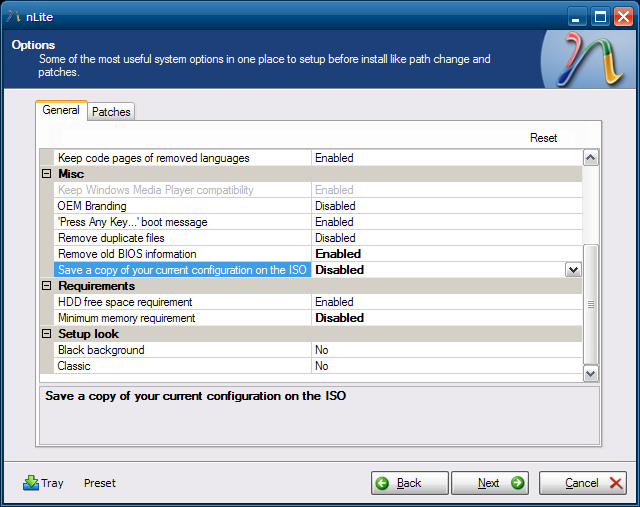Click Enabled value for Press Any Key
The image size is (640, 507).
click(334, 222)
